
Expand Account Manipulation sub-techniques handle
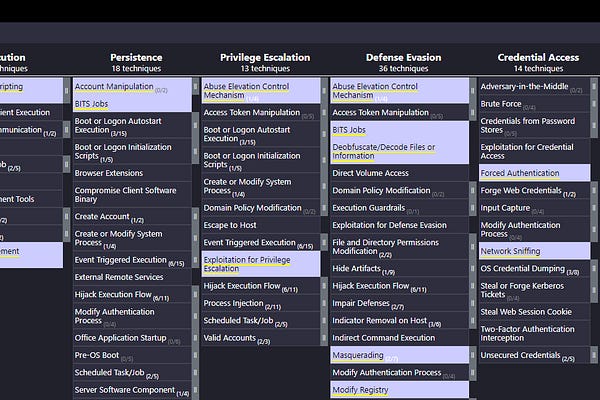click(x=196, y=87)
